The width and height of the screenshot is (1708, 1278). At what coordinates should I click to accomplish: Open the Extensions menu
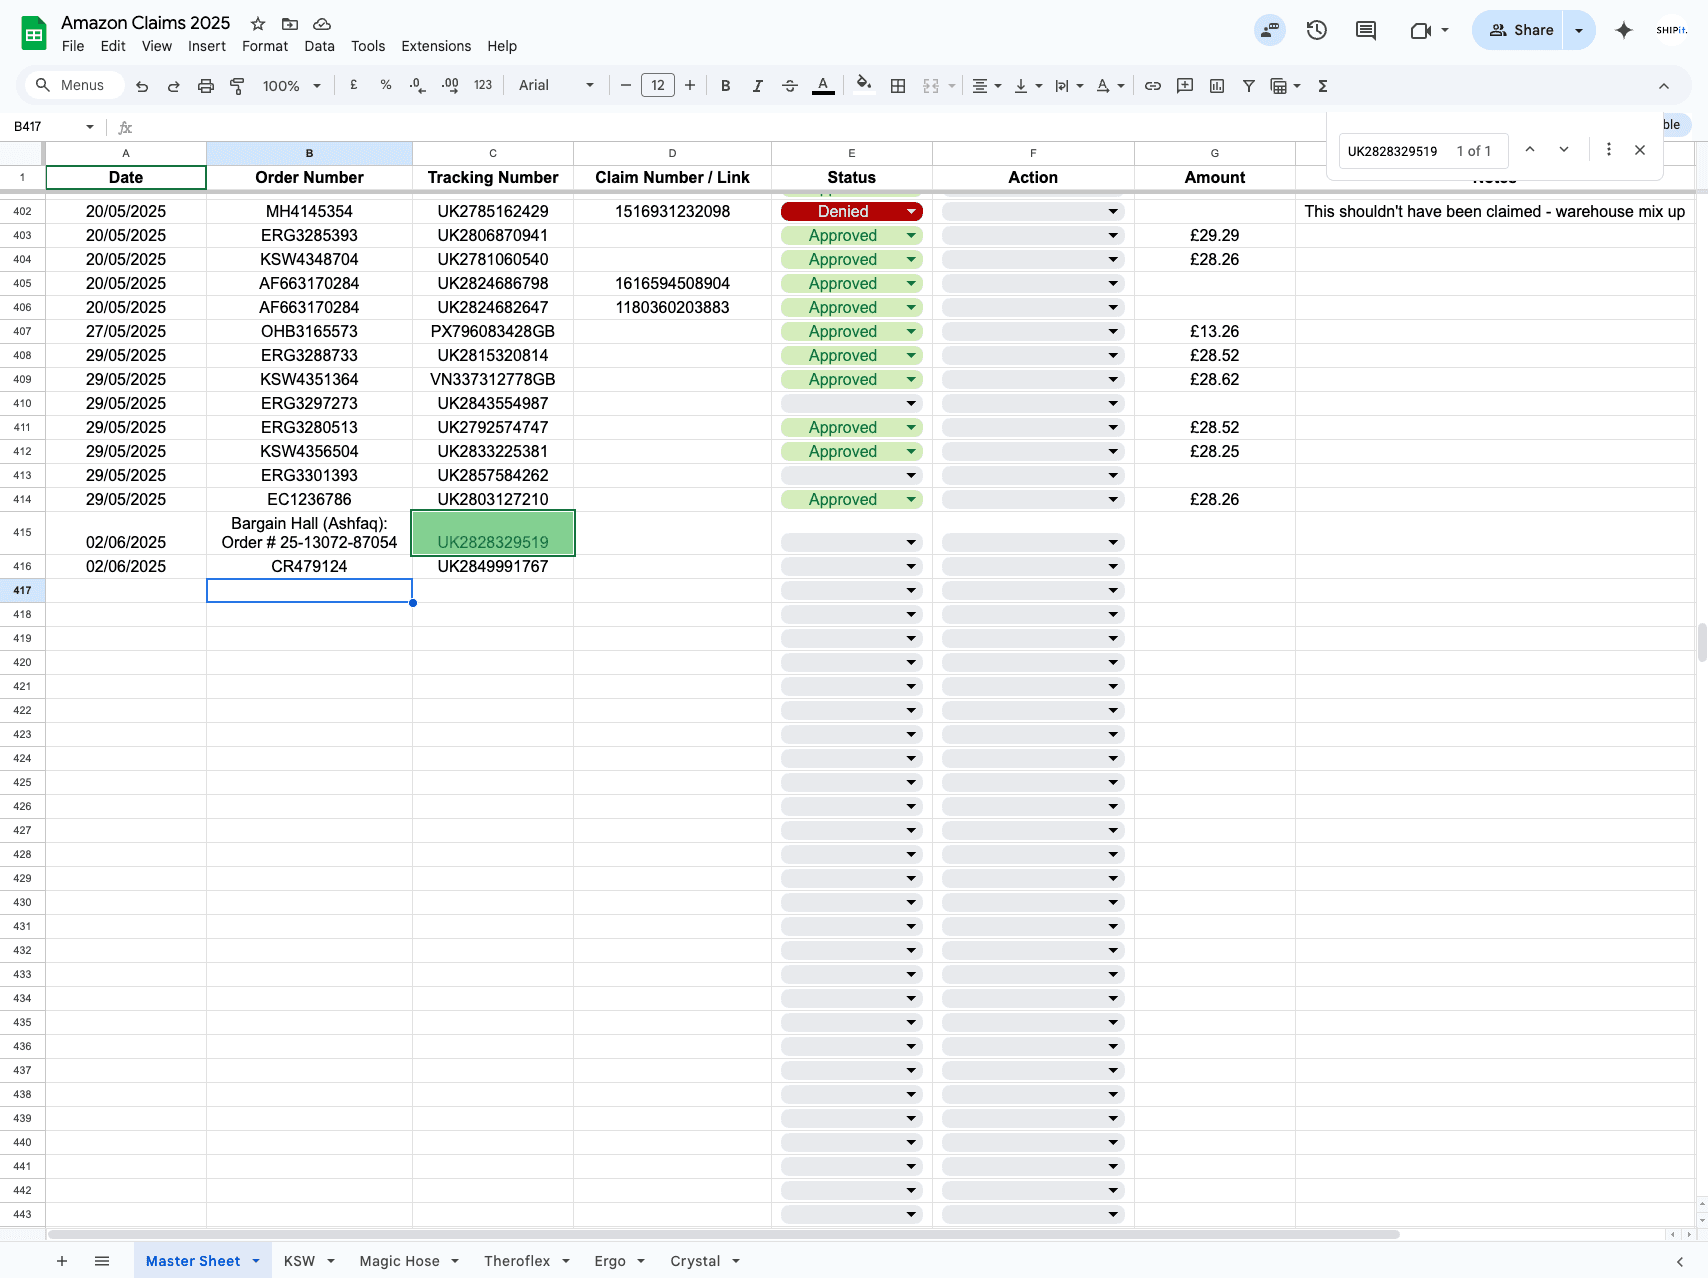click(x=436, y=46)
